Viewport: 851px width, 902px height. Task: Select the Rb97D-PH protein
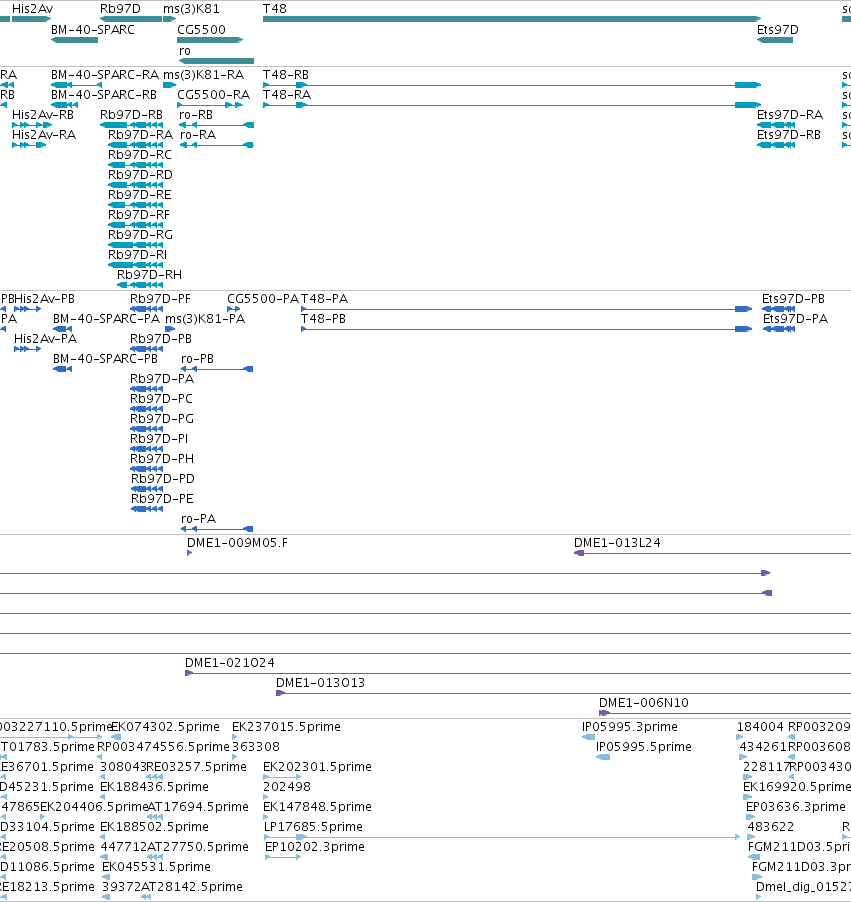click(162, 458)
